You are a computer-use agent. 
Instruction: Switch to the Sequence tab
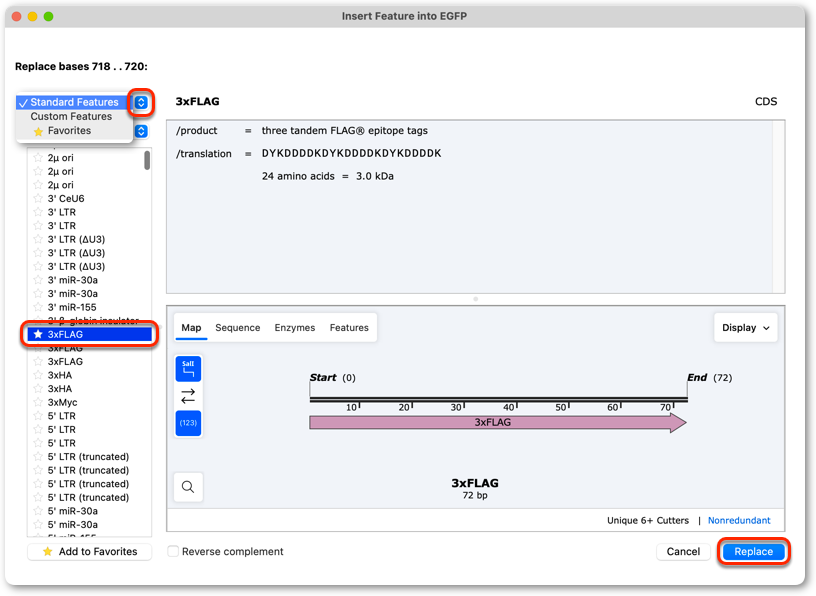238,328
